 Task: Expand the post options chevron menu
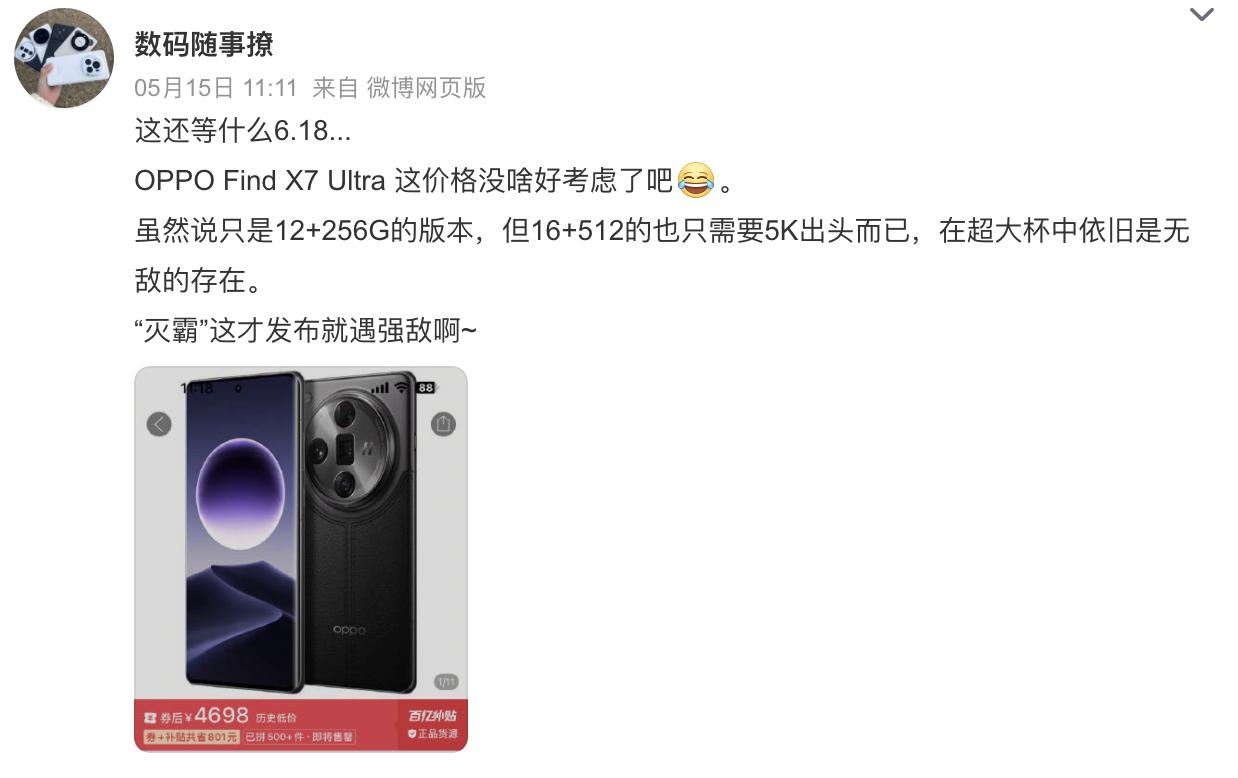(x=1200, y=14)
